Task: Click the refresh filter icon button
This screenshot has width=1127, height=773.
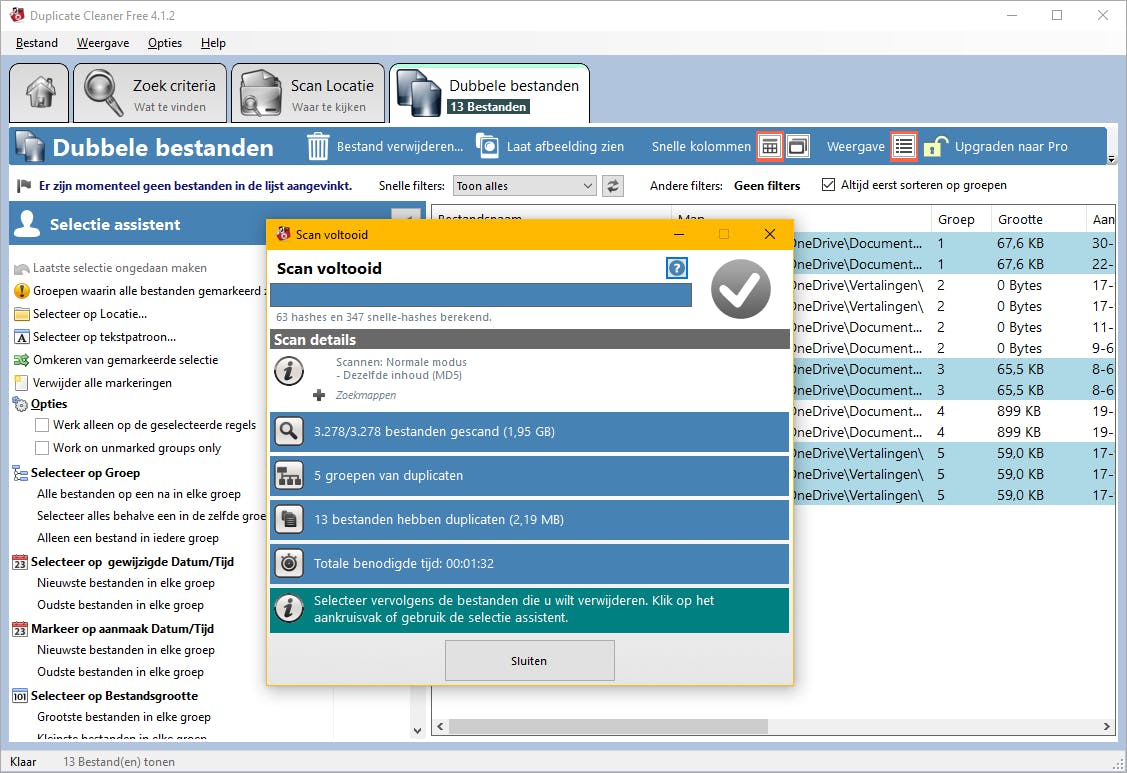Action: [x=613, y=185]
